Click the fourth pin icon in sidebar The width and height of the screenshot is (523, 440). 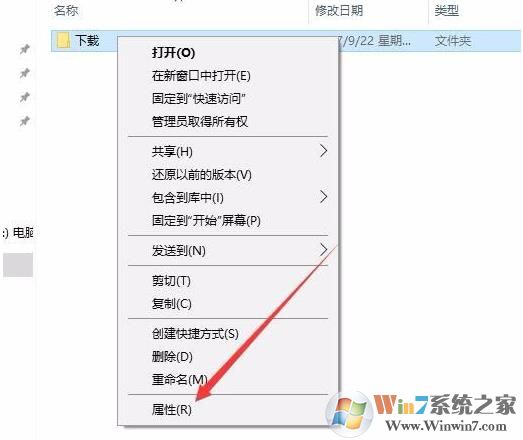click(24, 121)
